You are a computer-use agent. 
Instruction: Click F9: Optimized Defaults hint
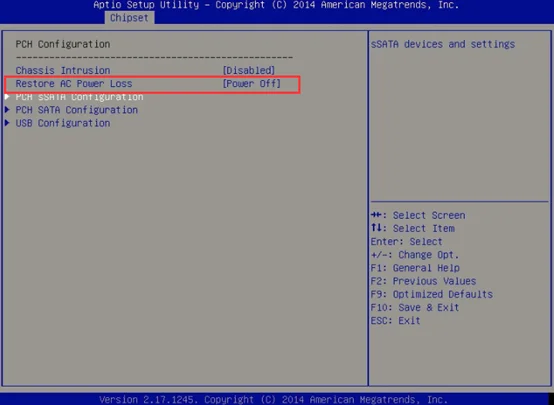tap(431, 294)
